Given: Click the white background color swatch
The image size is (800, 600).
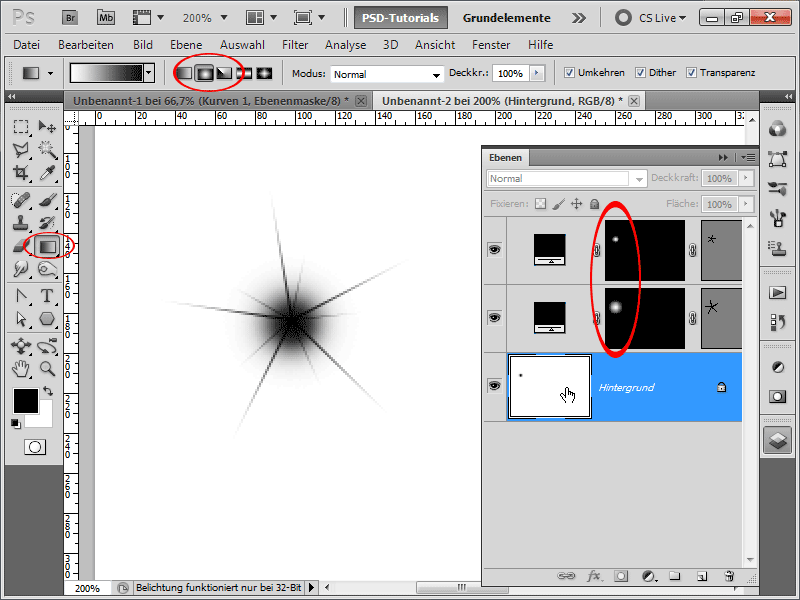Looking at the screenshot, I should coord(45,420).
